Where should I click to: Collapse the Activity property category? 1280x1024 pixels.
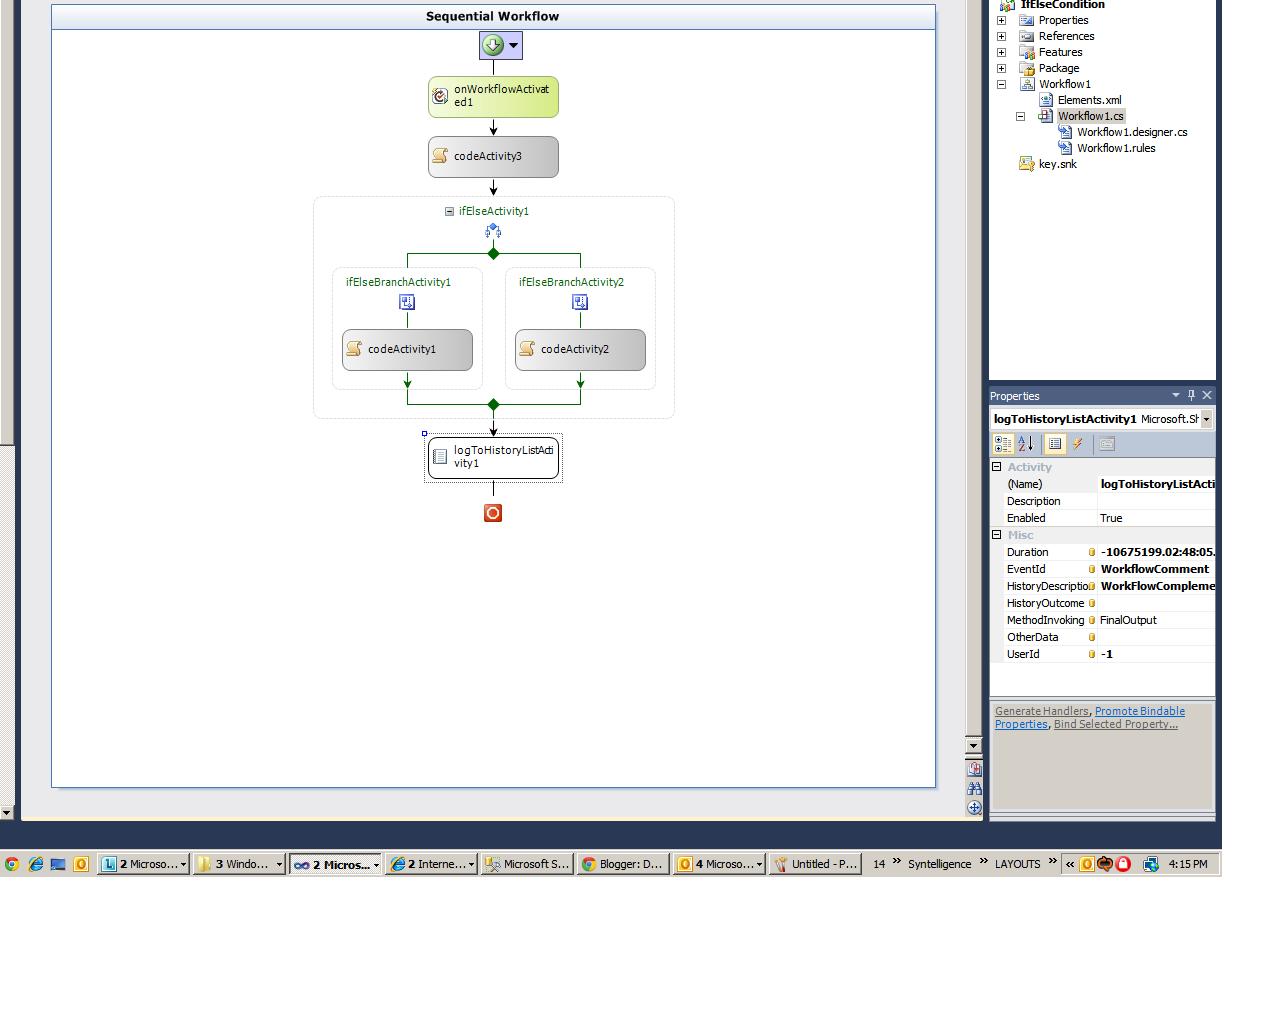[997, 467]
